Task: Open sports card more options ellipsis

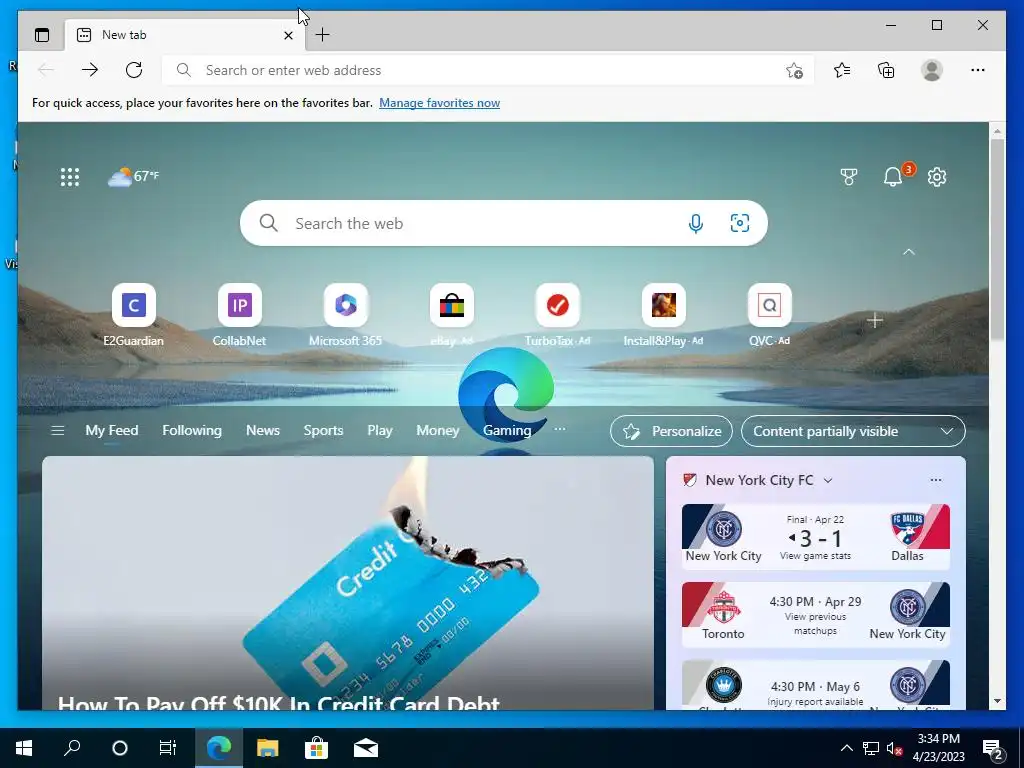Action: click(x=936, y=480)
